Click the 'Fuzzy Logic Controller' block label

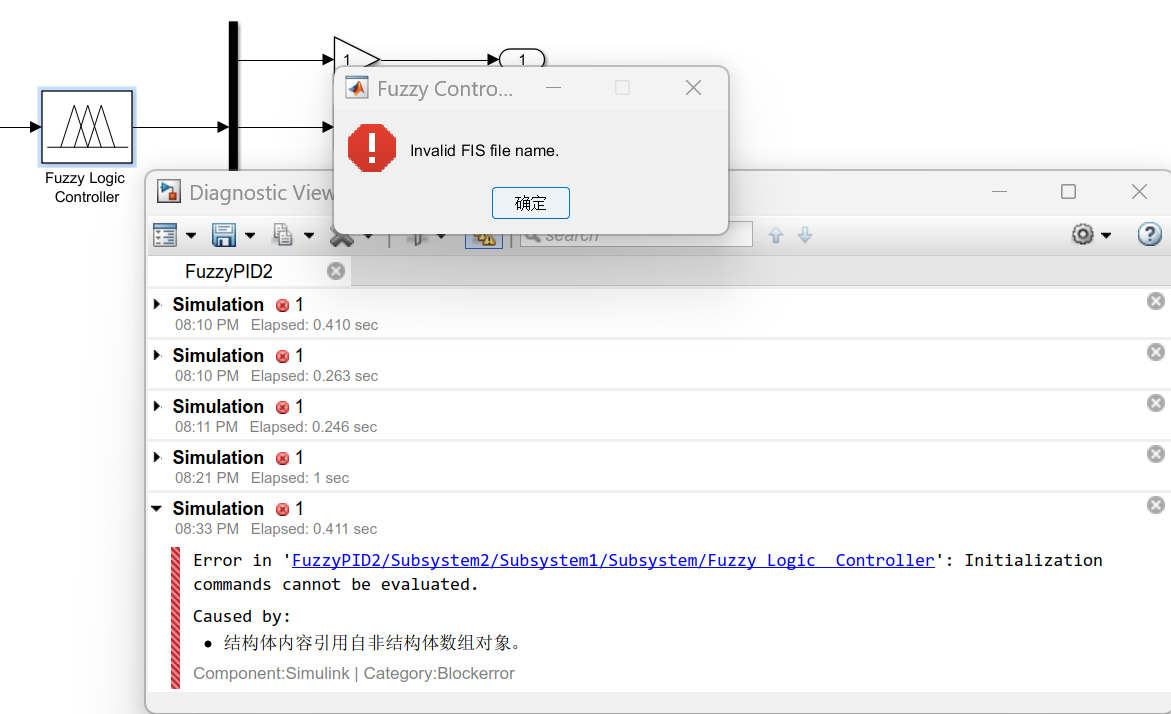[x=86, y=187]
